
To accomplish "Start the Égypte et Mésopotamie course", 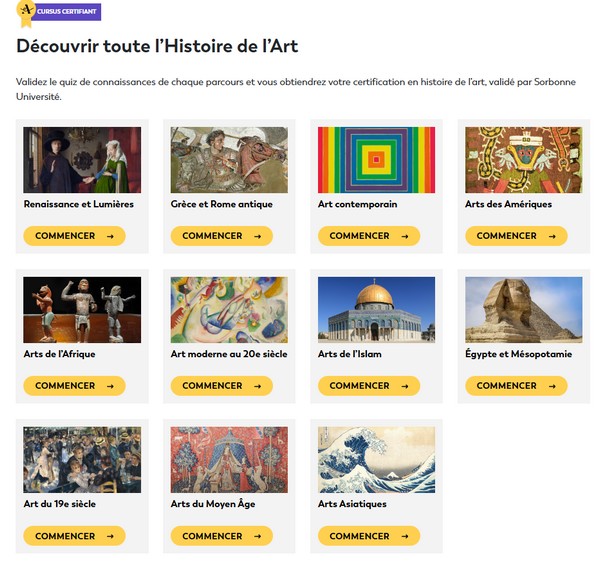I will click(516, 386).
